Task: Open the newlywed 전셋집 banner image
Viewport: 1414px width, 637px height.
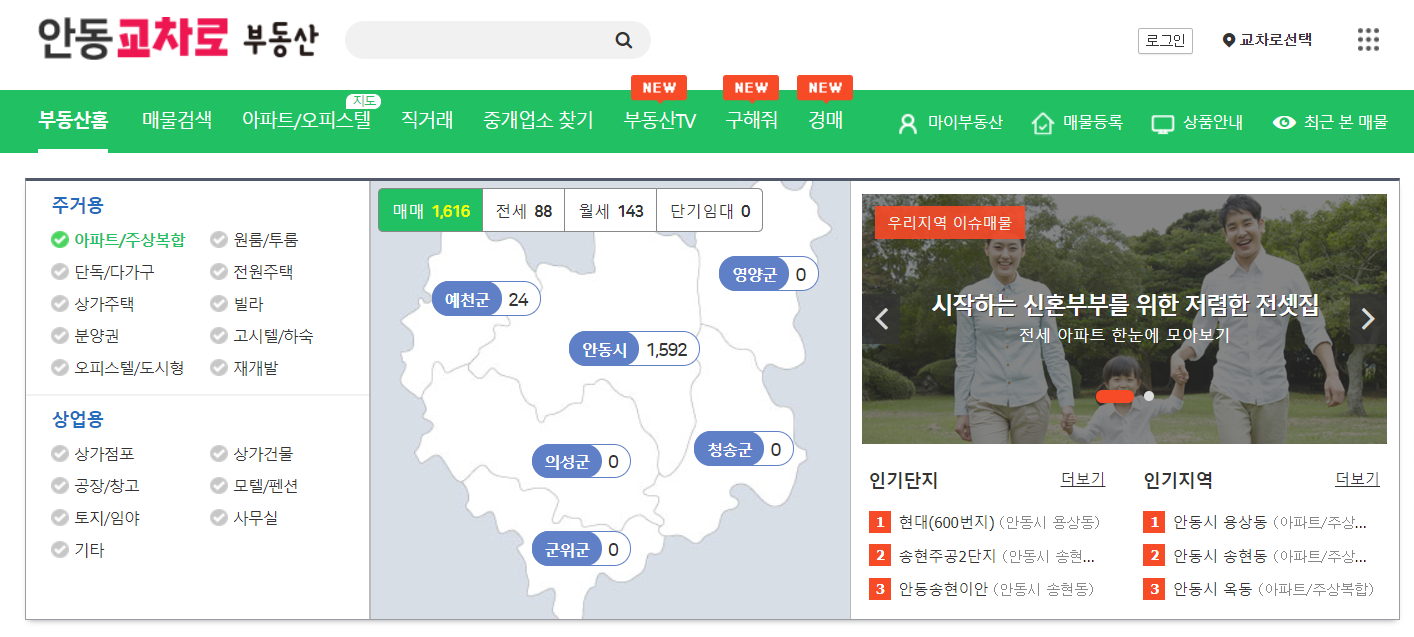Action: pos(1124,319)
